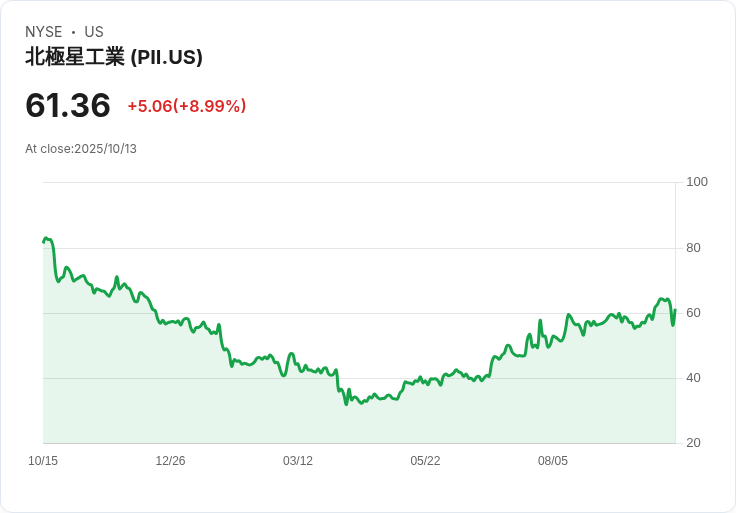Select the 12/26 date axis label
This screenshot has height=513, width=736.
click(x=170, y=461)
